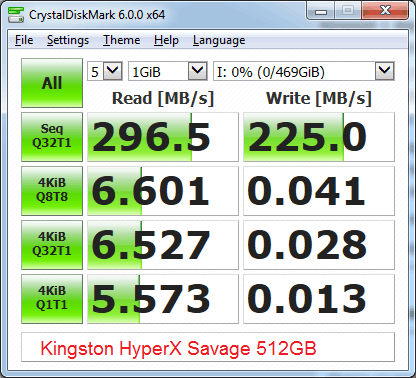Click the Seq write result 225.0
416x378 pixels.
click(319, 137)
